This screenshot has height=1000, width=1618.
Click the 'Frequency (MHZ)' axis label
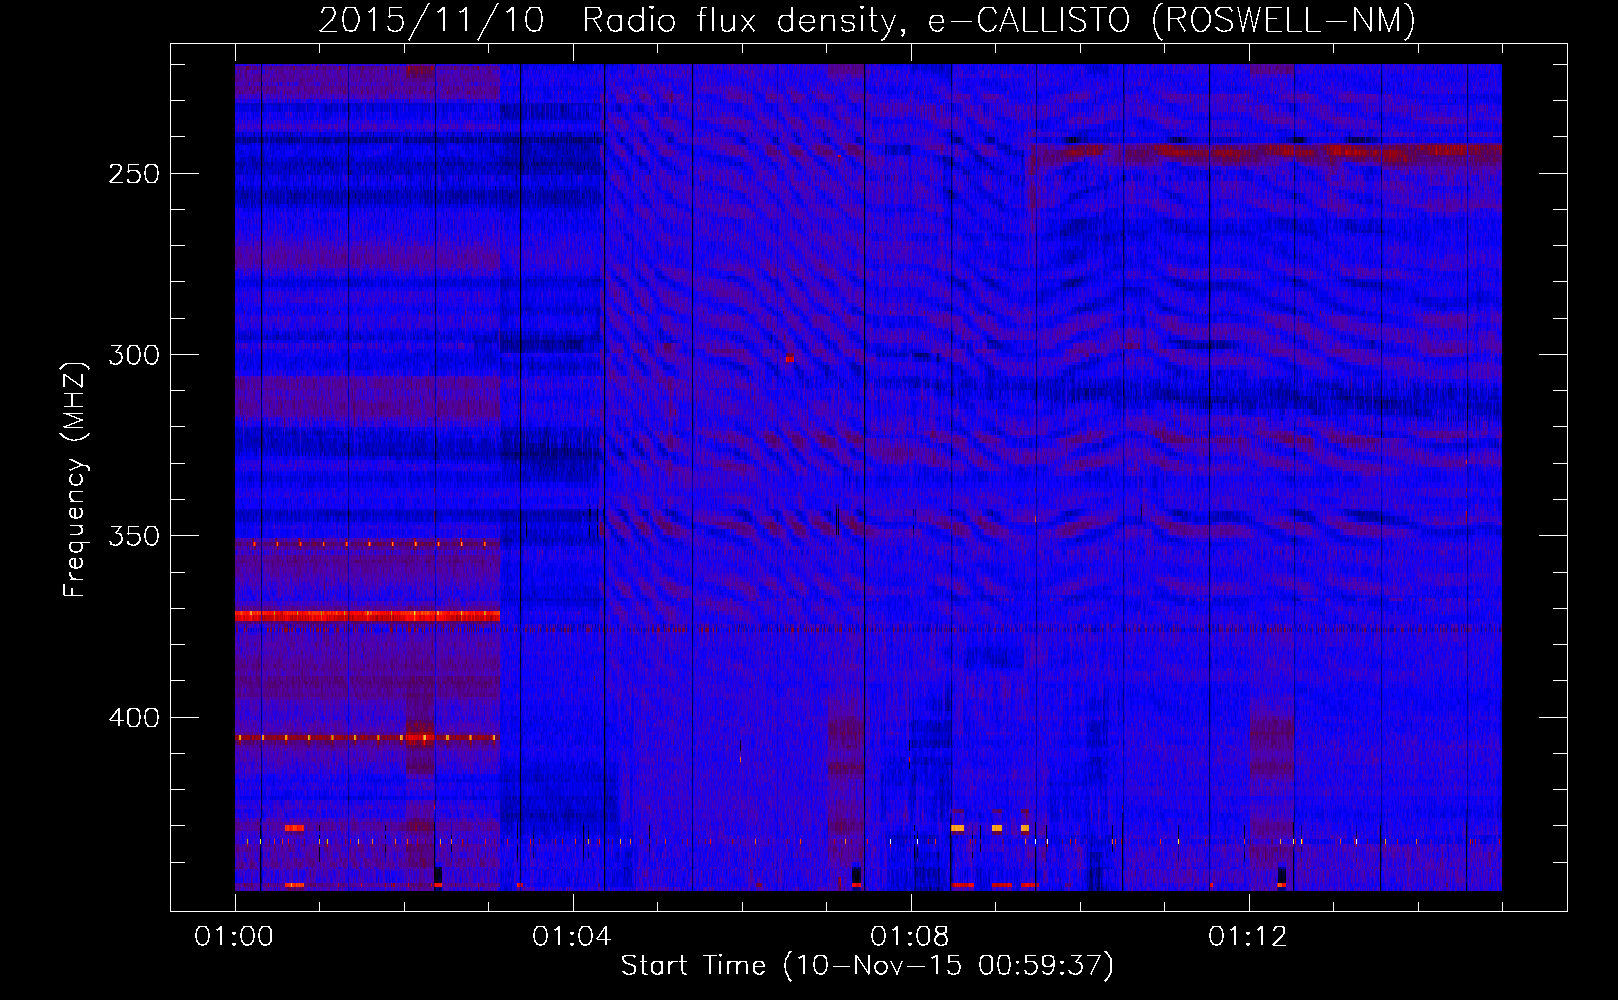tap(76, 479)
